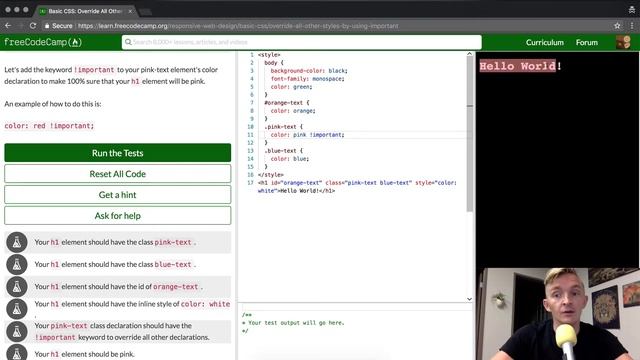640x360 pixels.
Task: Click flask icon for h1 should be pink test
Action: pyautogui.click(x=17, y=353)
